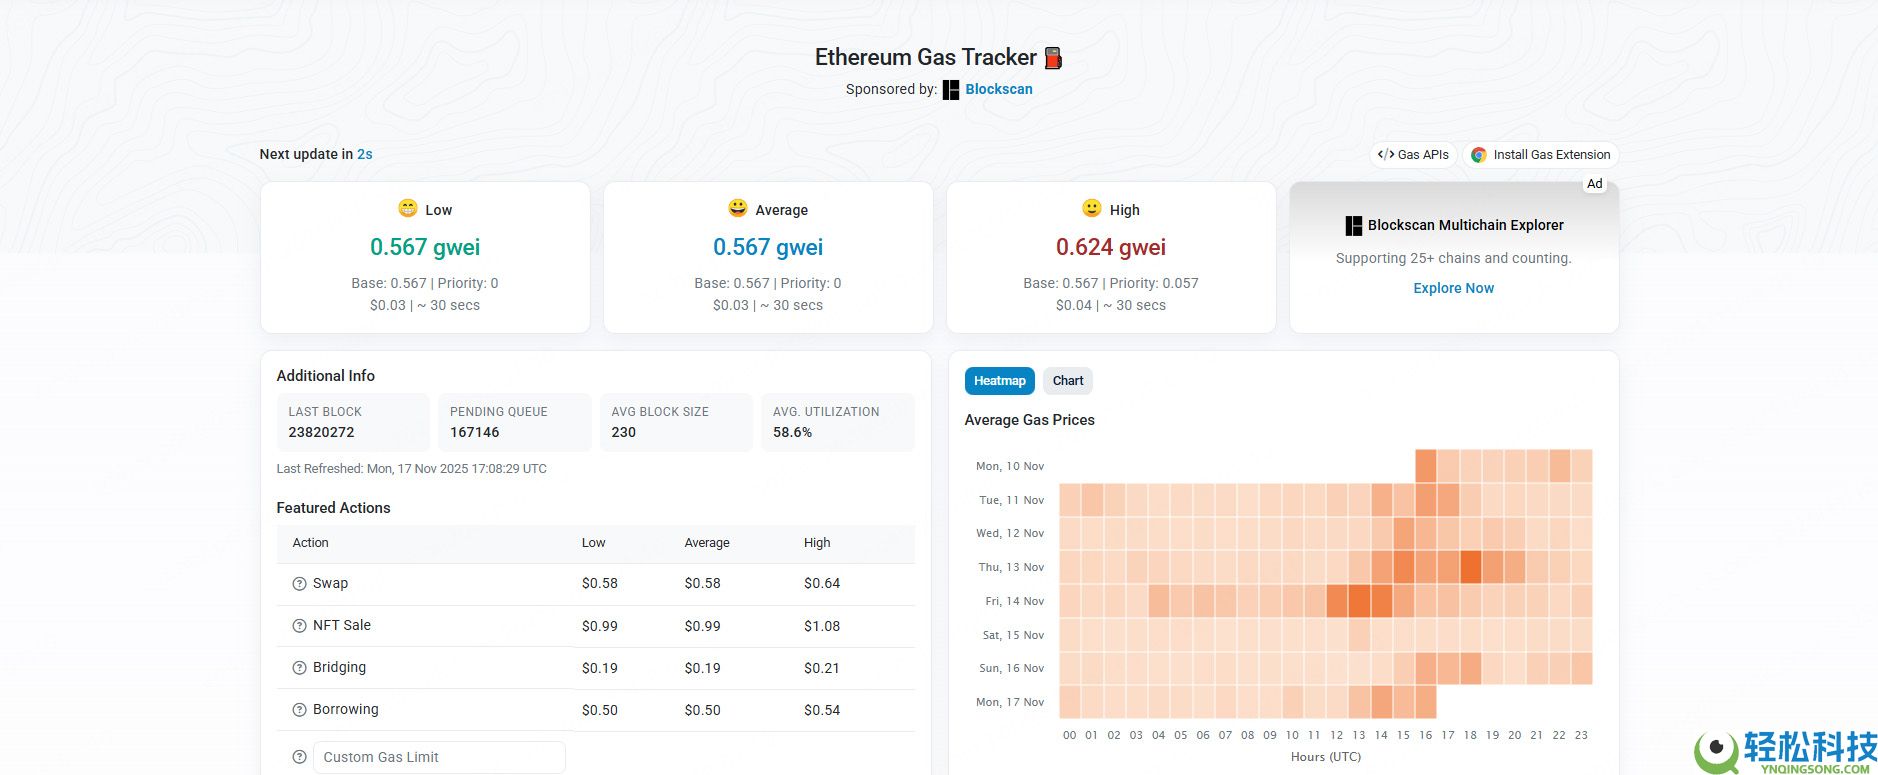The height and width of the screenshot is (775, 1878).
Task: Switch to the Chart tab
Action: (x=1067, y=380)
